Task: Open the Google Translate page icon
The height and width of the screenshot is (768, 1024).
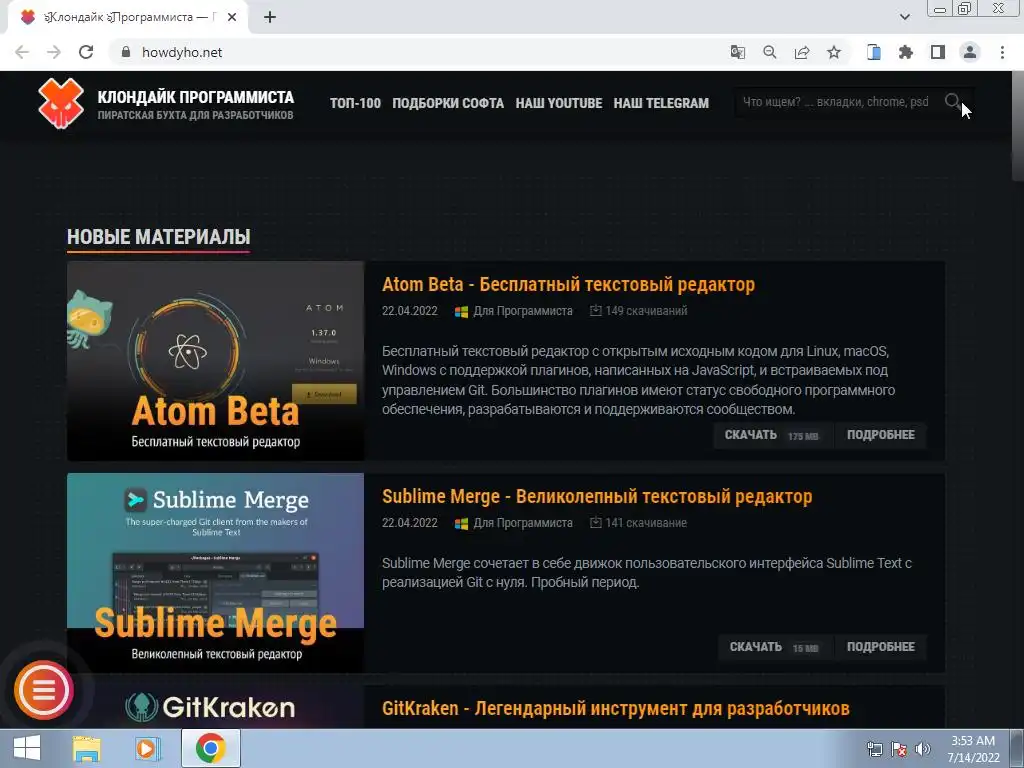Action: (x=738, y=52)
